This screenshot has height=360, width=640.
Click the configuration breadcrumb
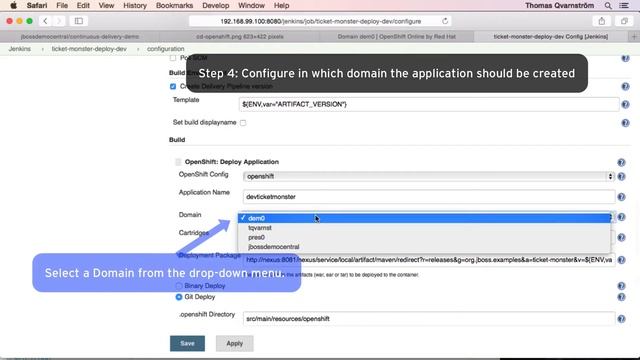[166, 49]
